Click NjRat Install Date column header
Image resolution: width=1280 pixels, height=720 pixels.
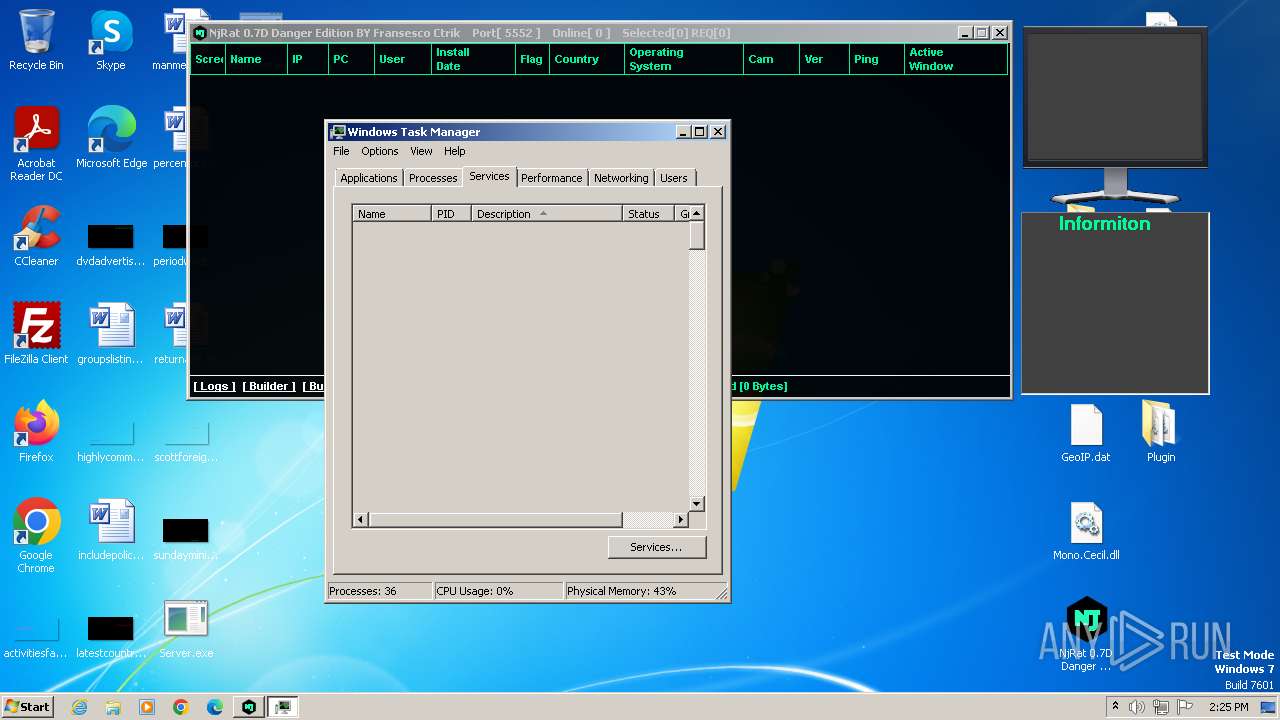coord(473,59)
